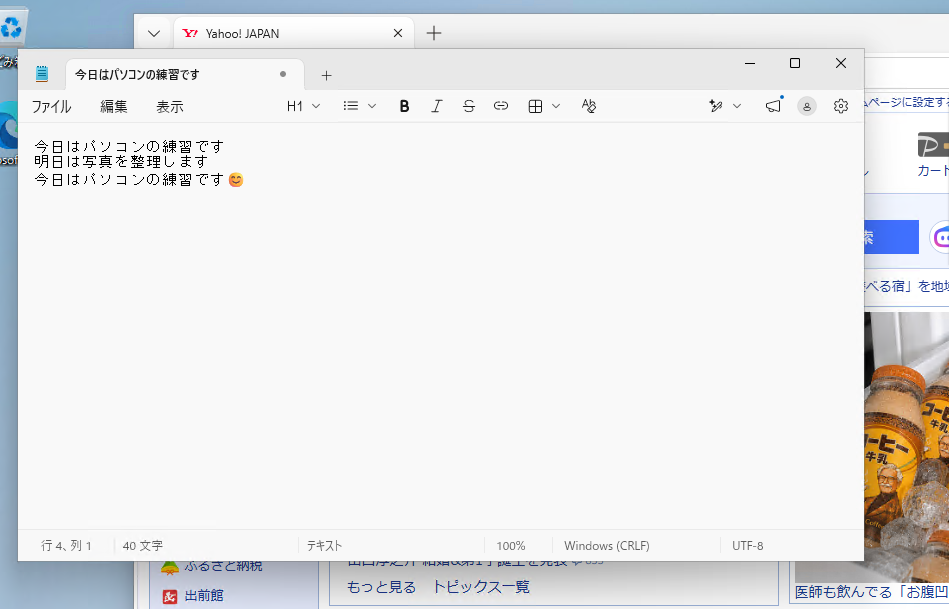Open the browser tab search chevron
The image size is (949, 609).
point(154,33)
